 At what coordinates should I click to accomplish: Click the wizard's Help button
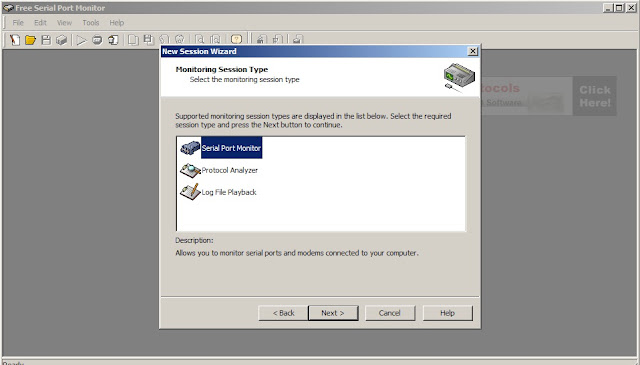[x=447, y=313]
